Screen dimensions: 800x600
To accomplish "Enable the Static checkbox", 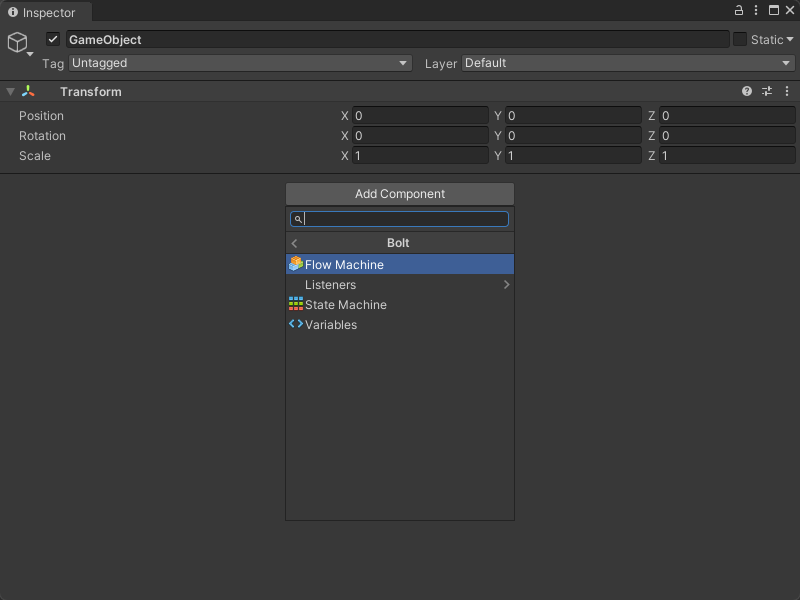I will (740, 39).
